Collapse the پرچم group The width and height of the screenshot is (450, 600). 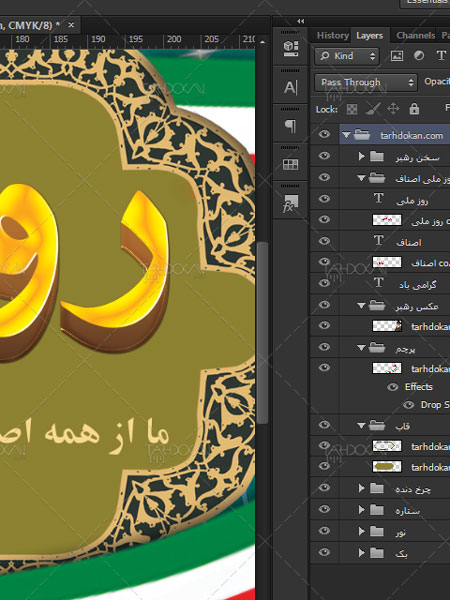(x=361, y=348)
